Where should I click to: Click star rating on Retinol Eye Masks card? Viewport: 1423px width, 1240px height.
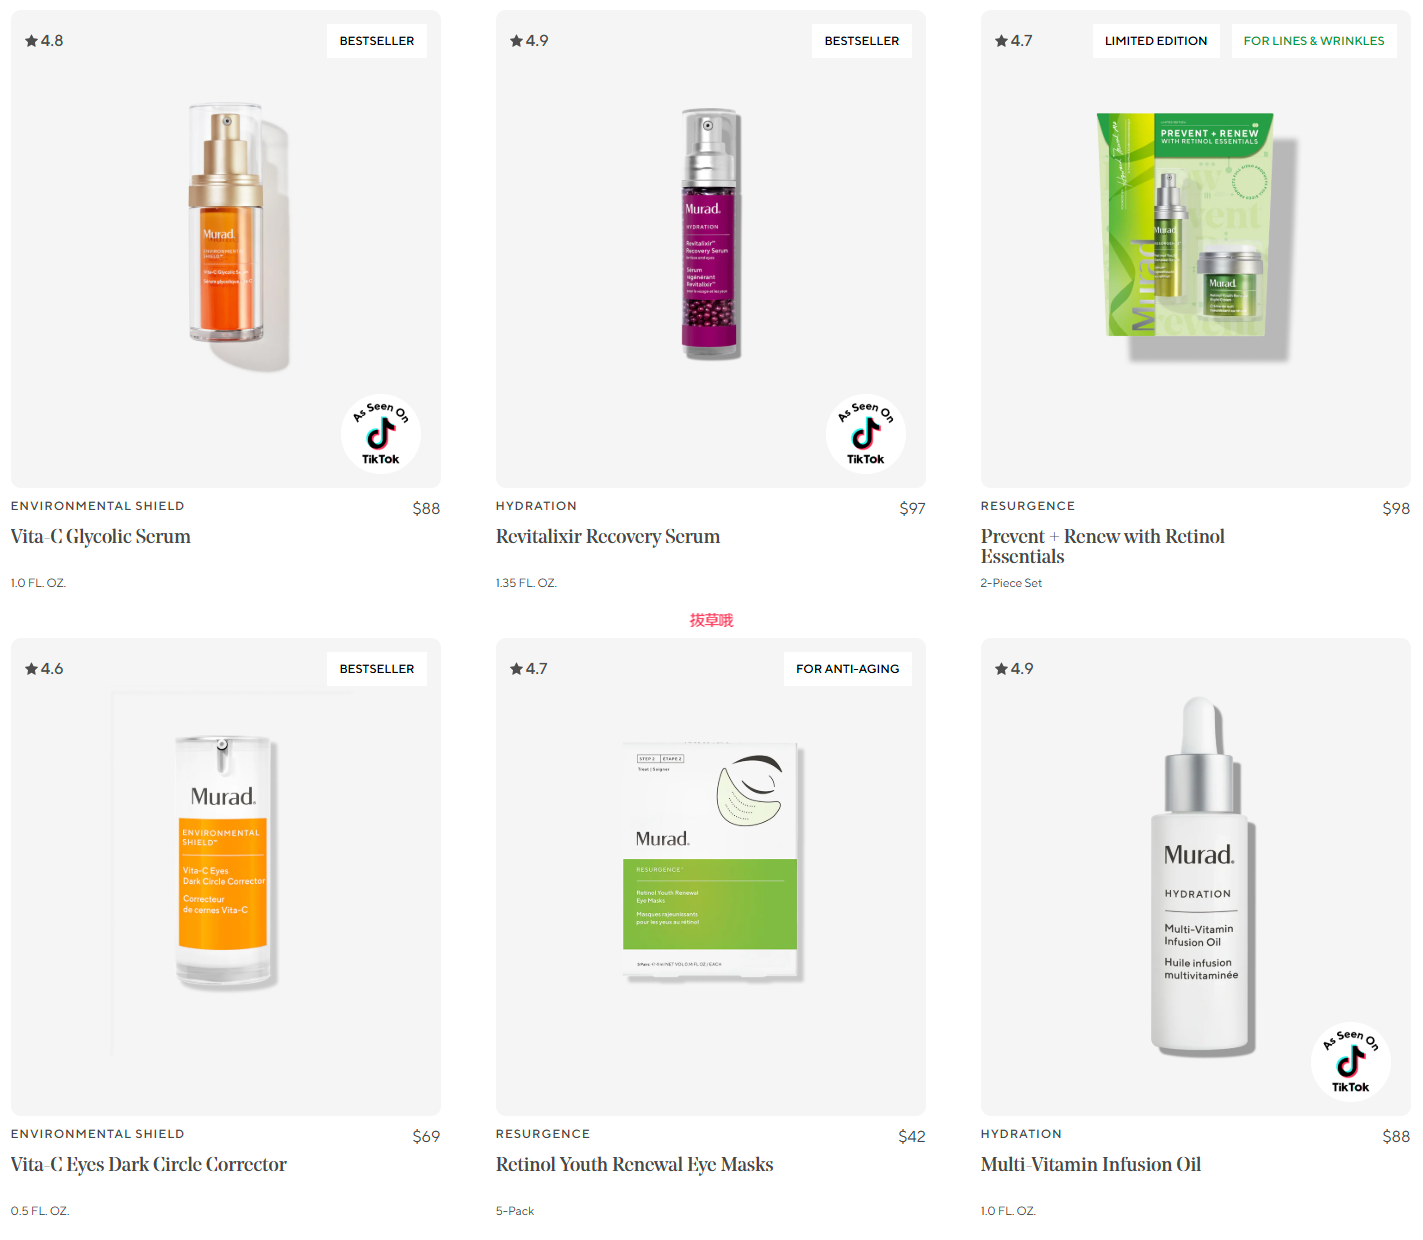click(528, 669)
